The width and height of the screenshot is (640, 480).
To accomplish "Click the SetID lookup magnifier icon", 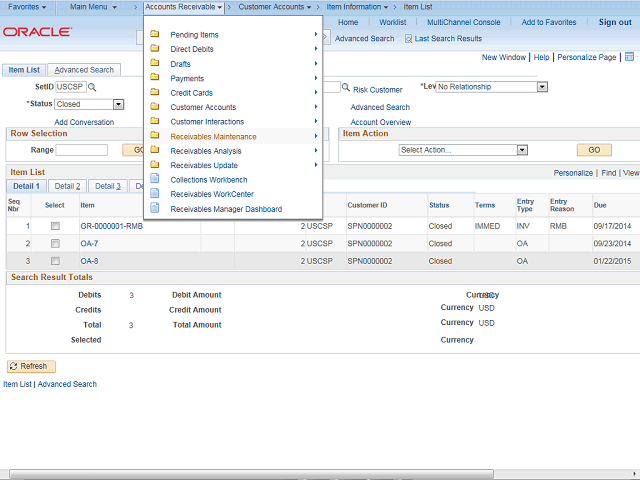I will (92, 88).
